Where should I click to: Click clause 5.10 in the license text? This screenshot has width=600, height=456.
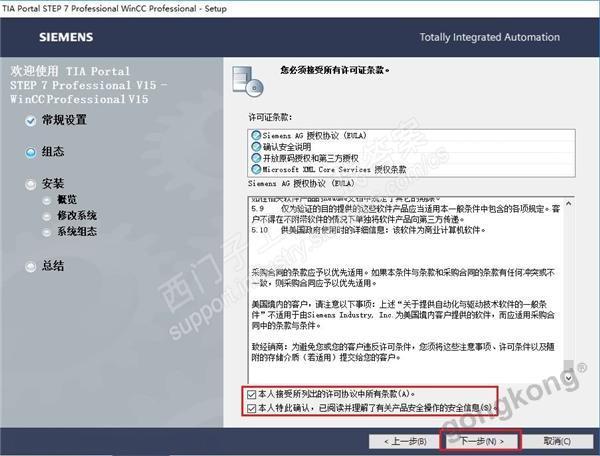[368, 230]
